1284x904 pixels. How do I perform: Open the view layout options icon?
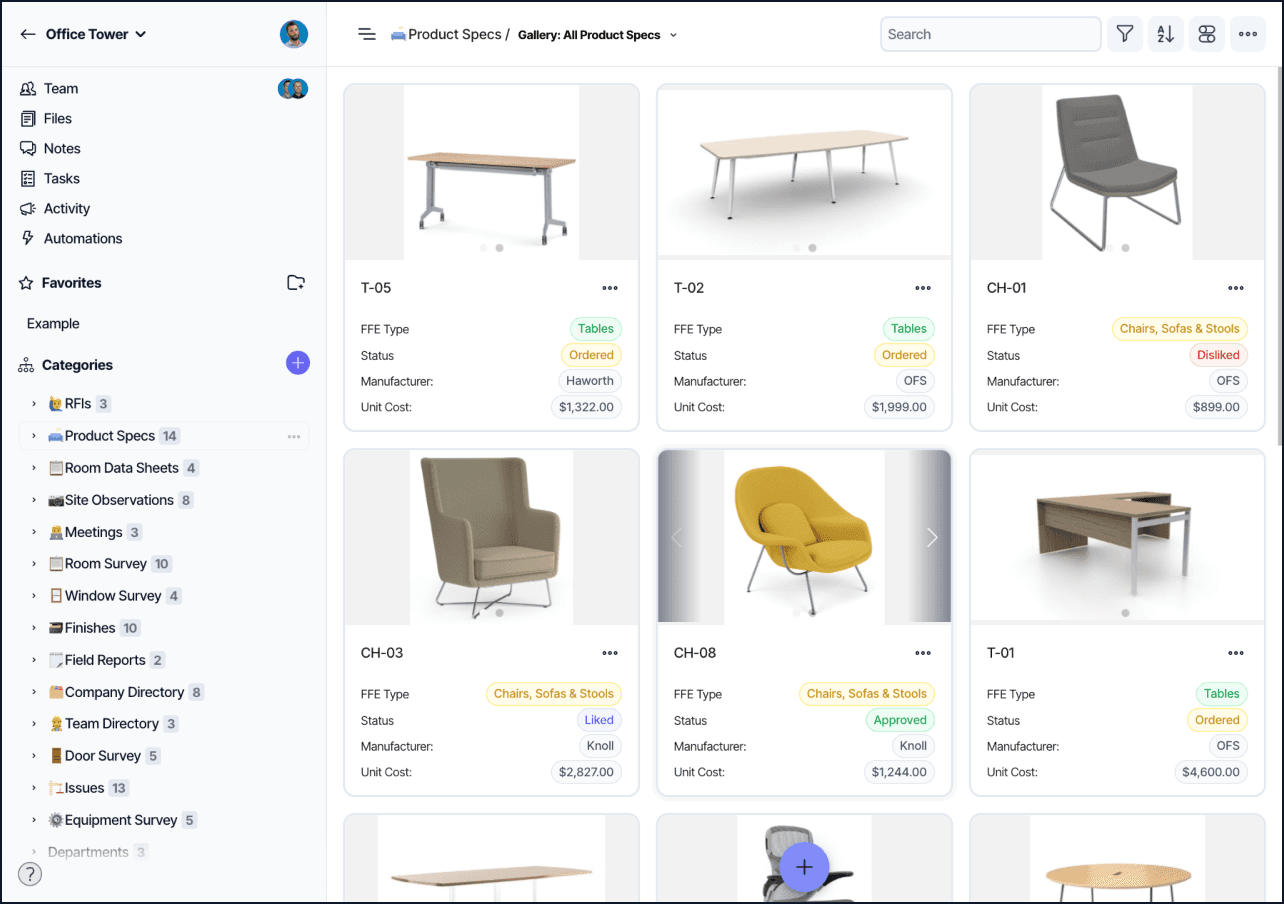click(1207, 34)
